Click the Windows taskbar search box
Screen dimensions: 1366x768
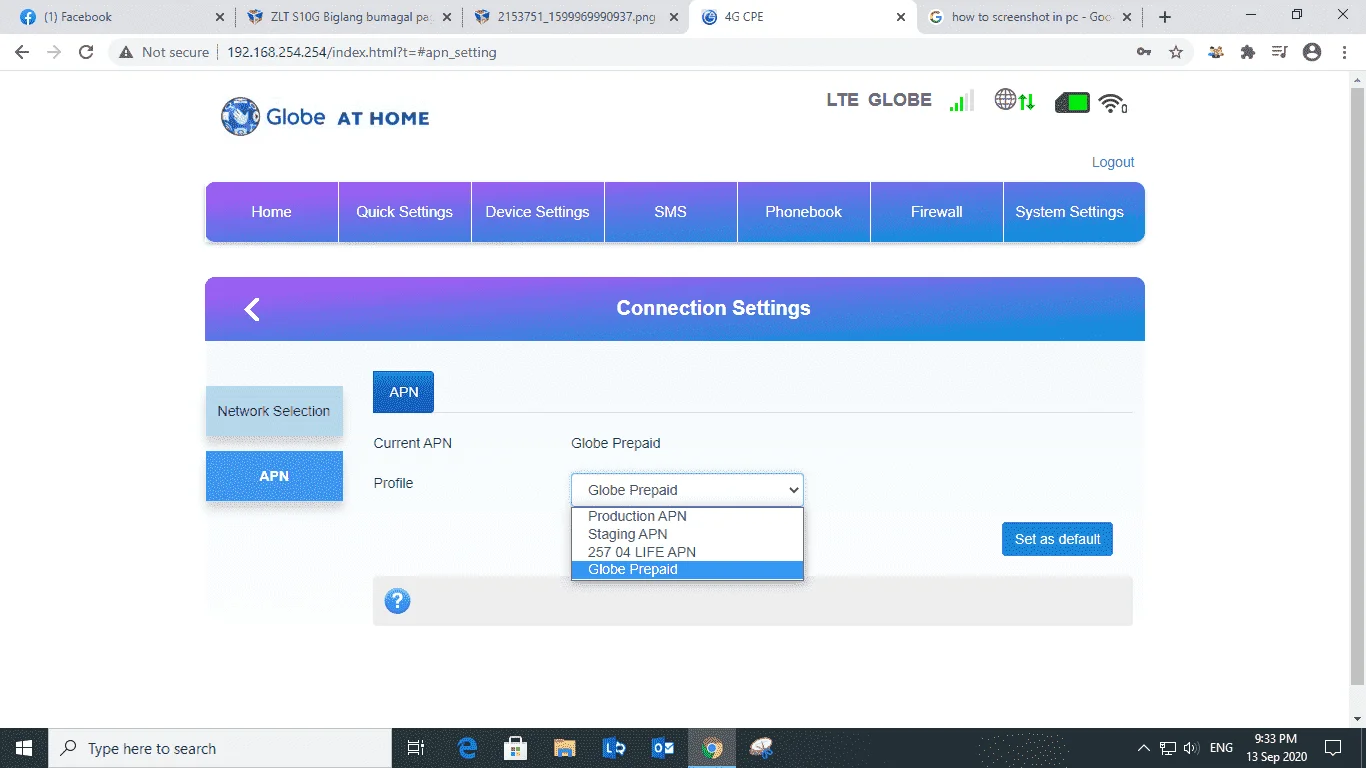click(x=220, y=748)
